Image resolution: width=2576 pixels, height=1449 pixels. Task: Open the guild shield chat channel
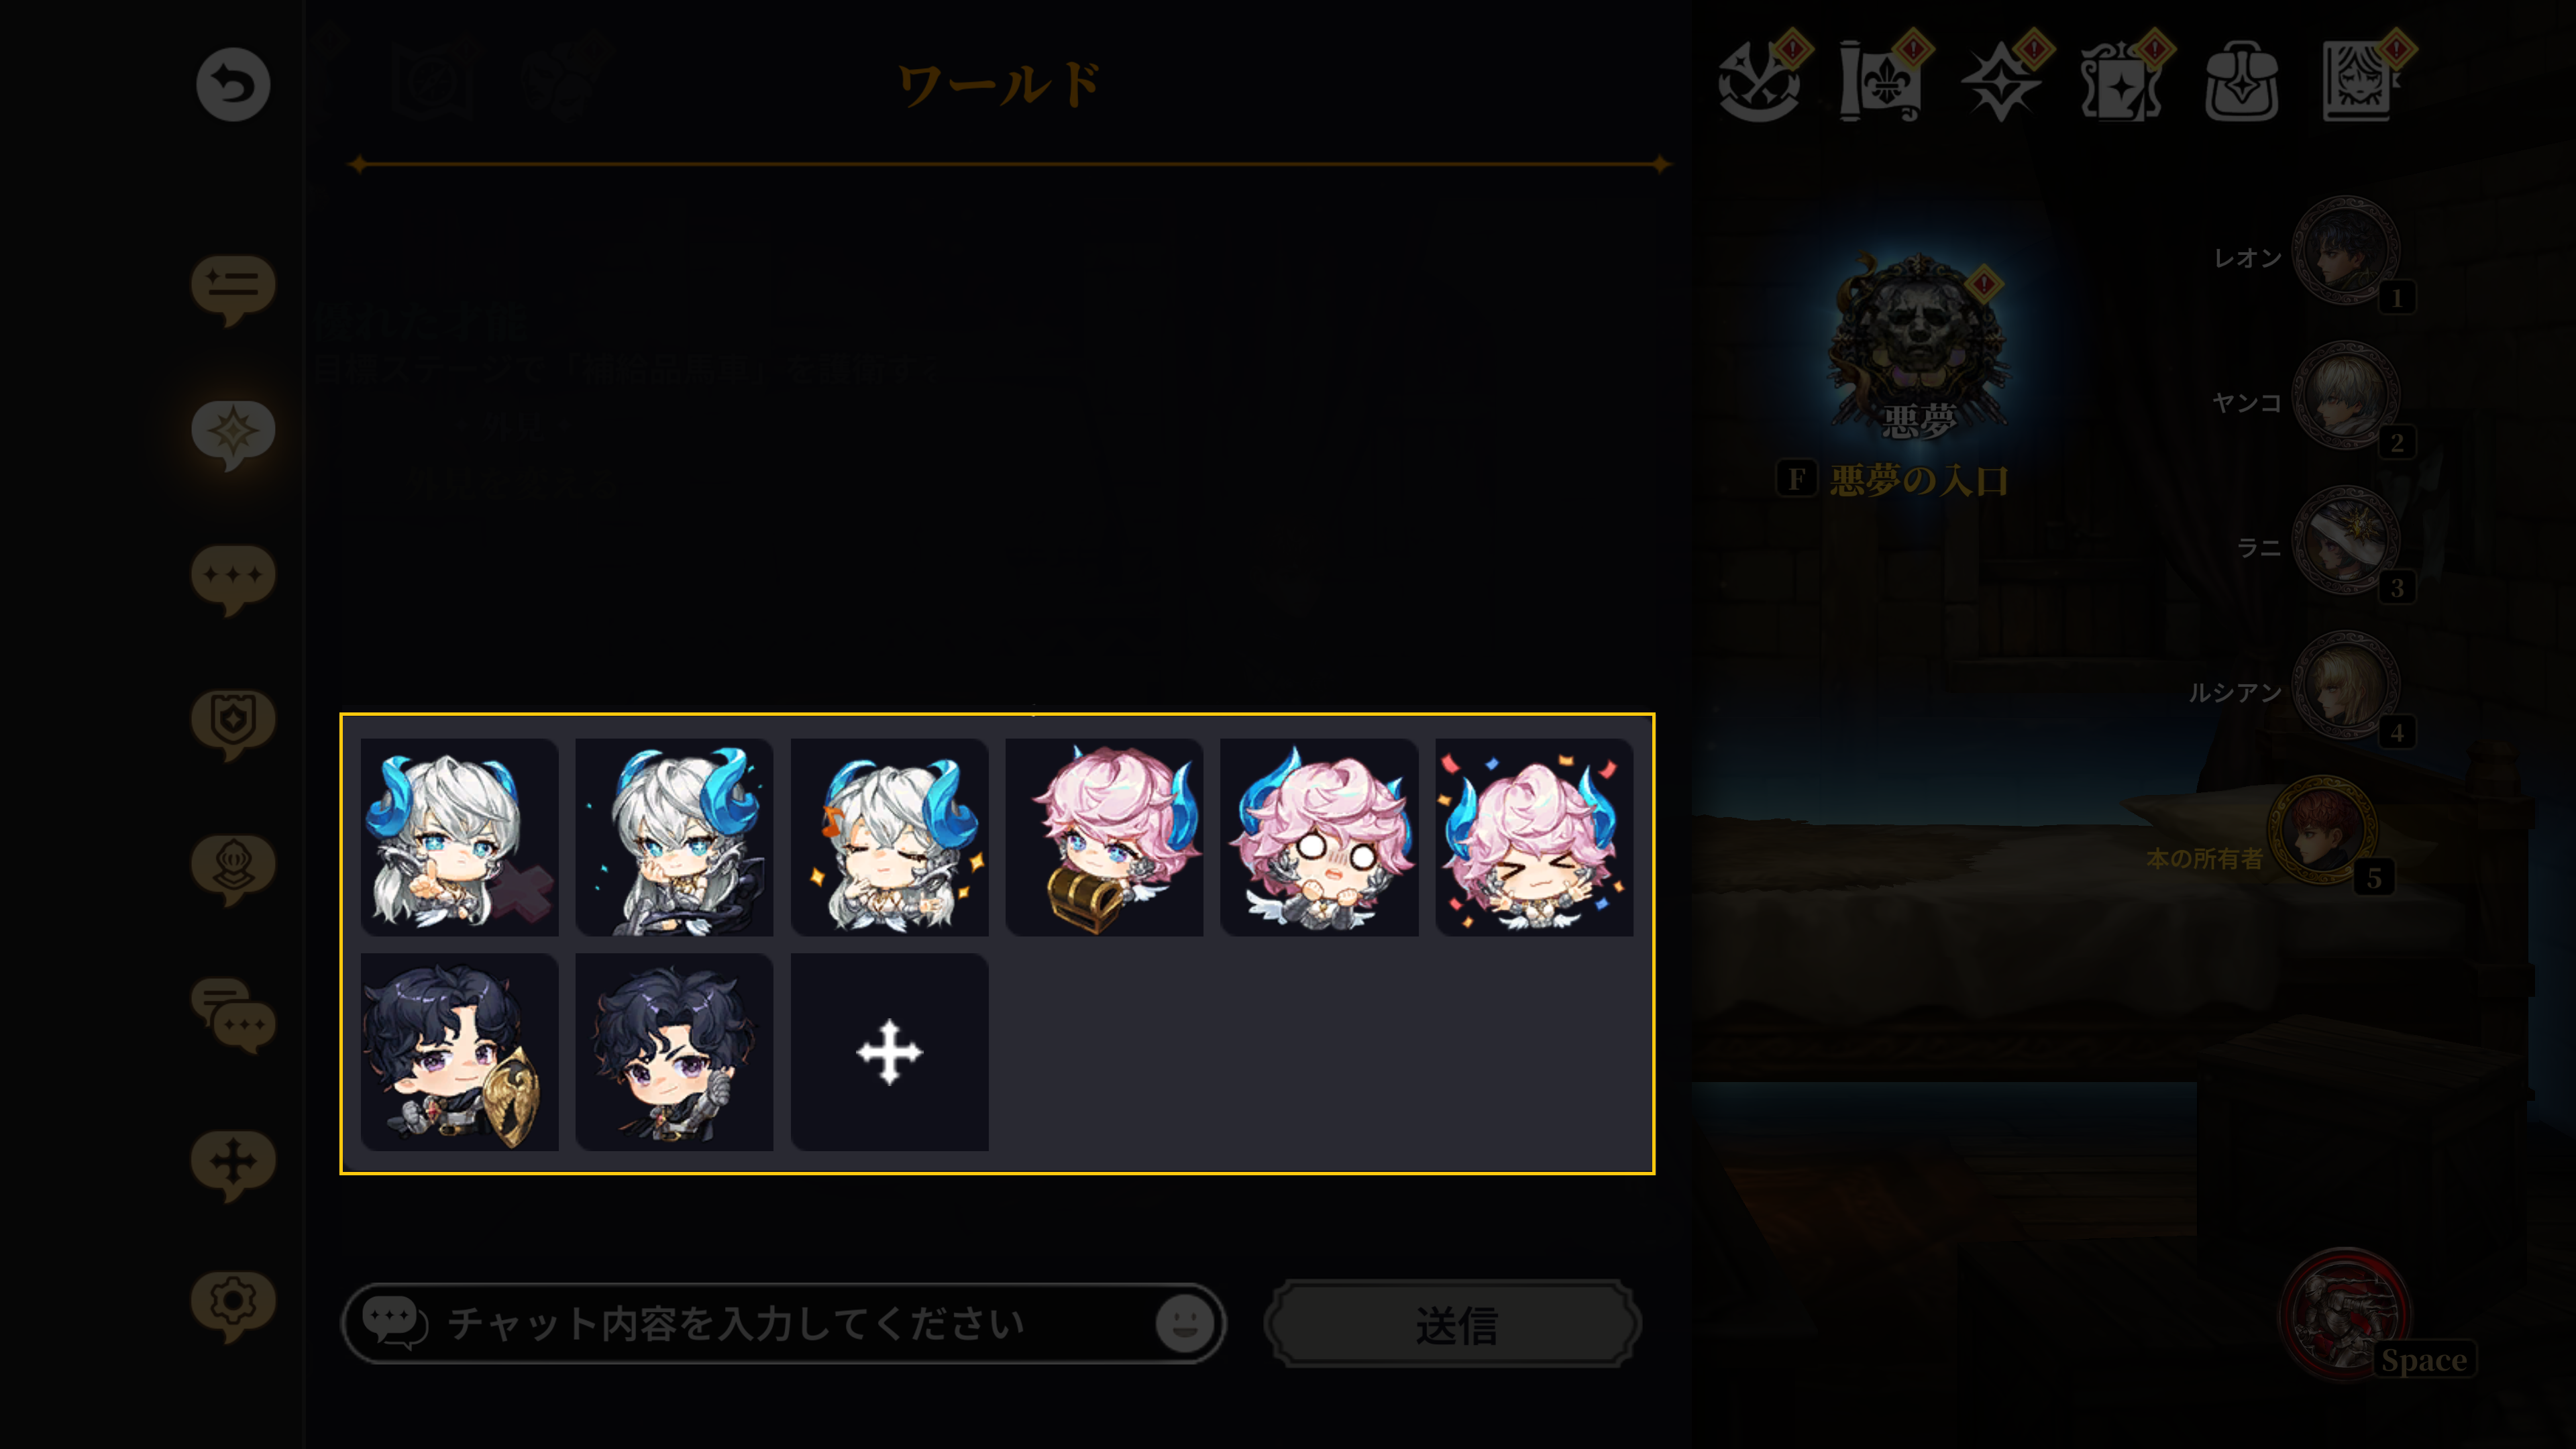233,723
